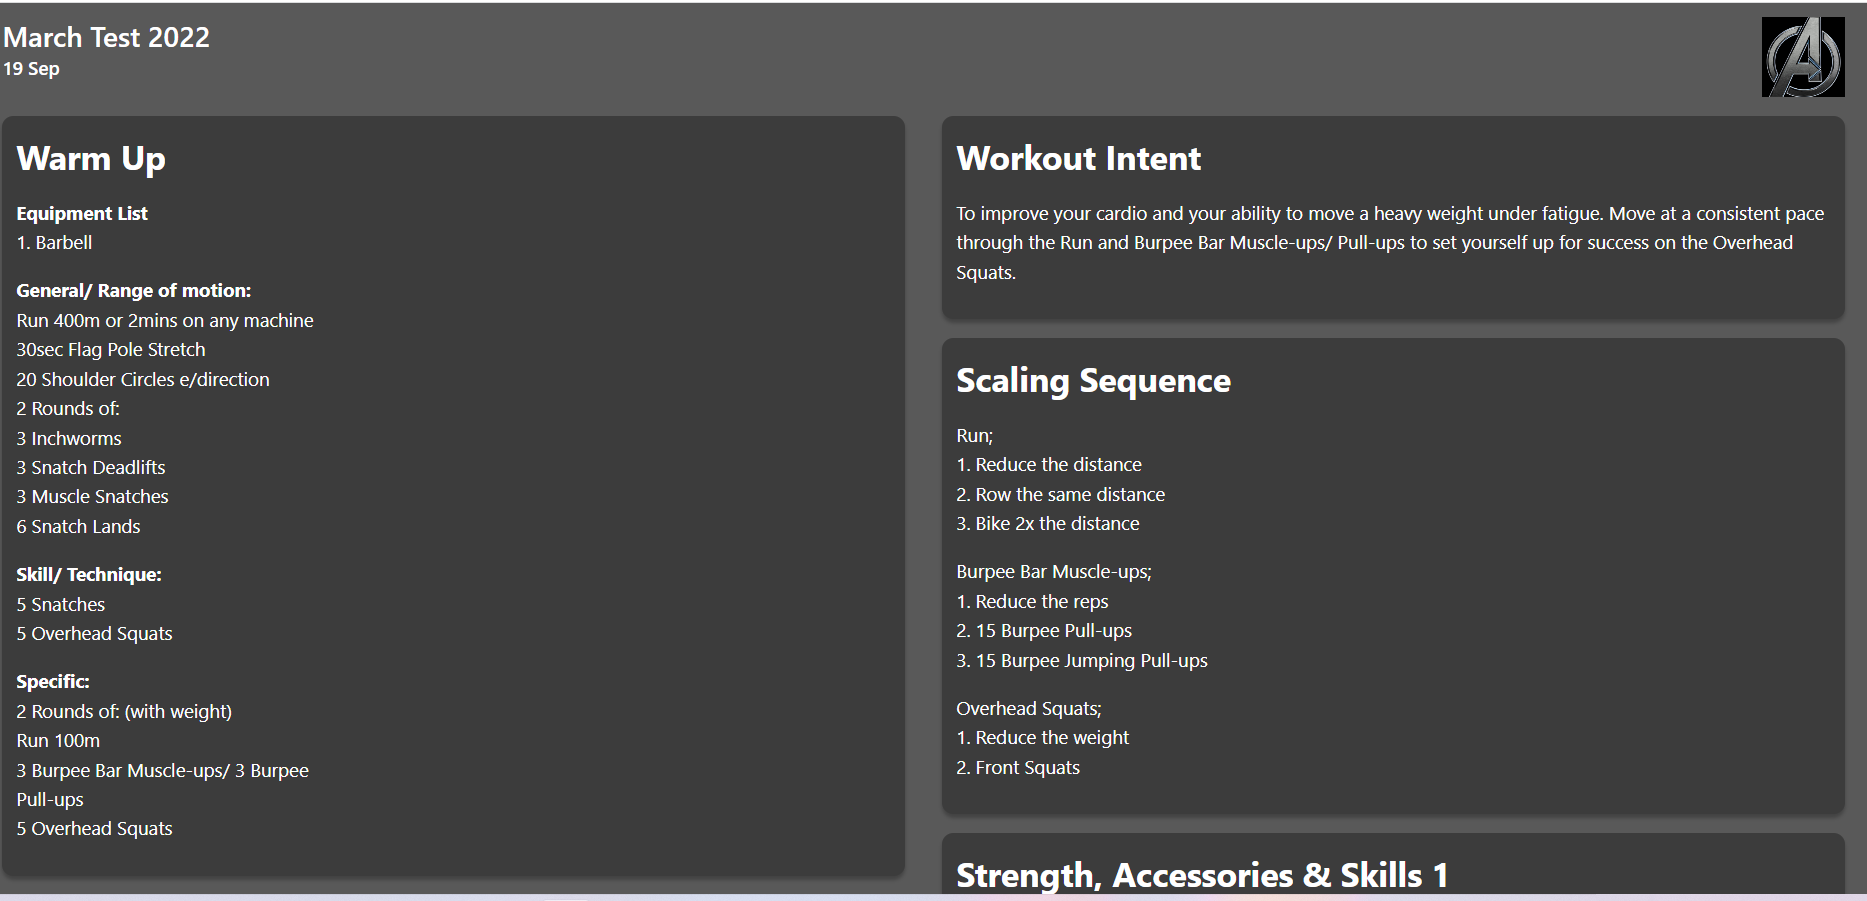This screenshot has height=901, width=1867.
Task: Select the March Test 2022 title
Action: click(x=107, y=38)
